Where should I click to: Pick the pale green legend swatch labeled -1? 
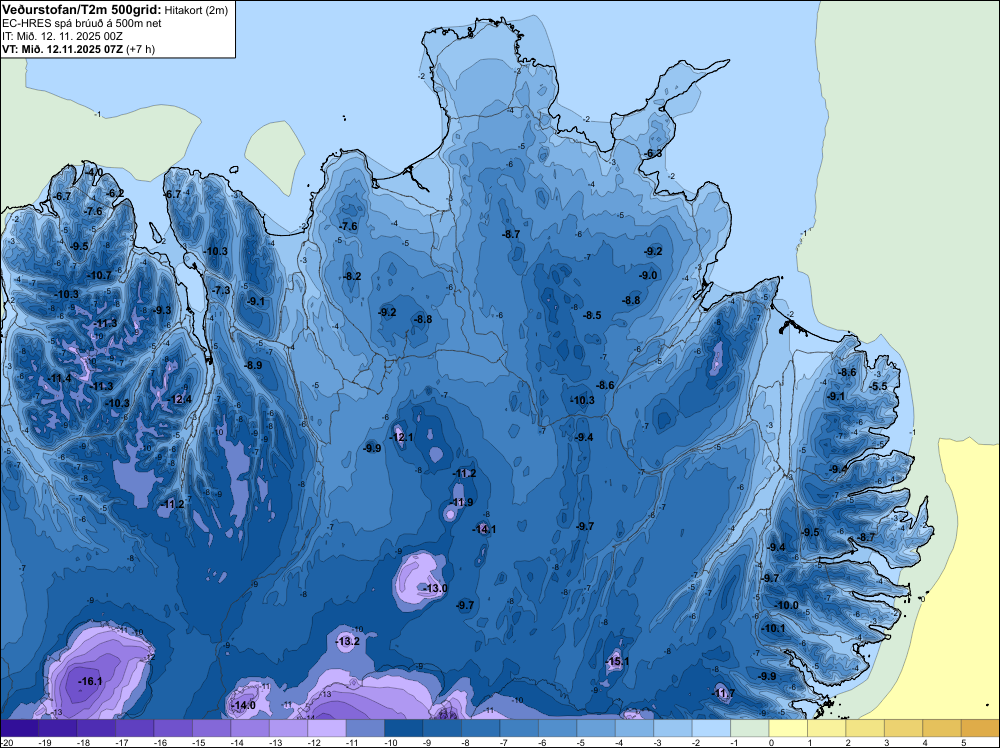tap(750, 728)
